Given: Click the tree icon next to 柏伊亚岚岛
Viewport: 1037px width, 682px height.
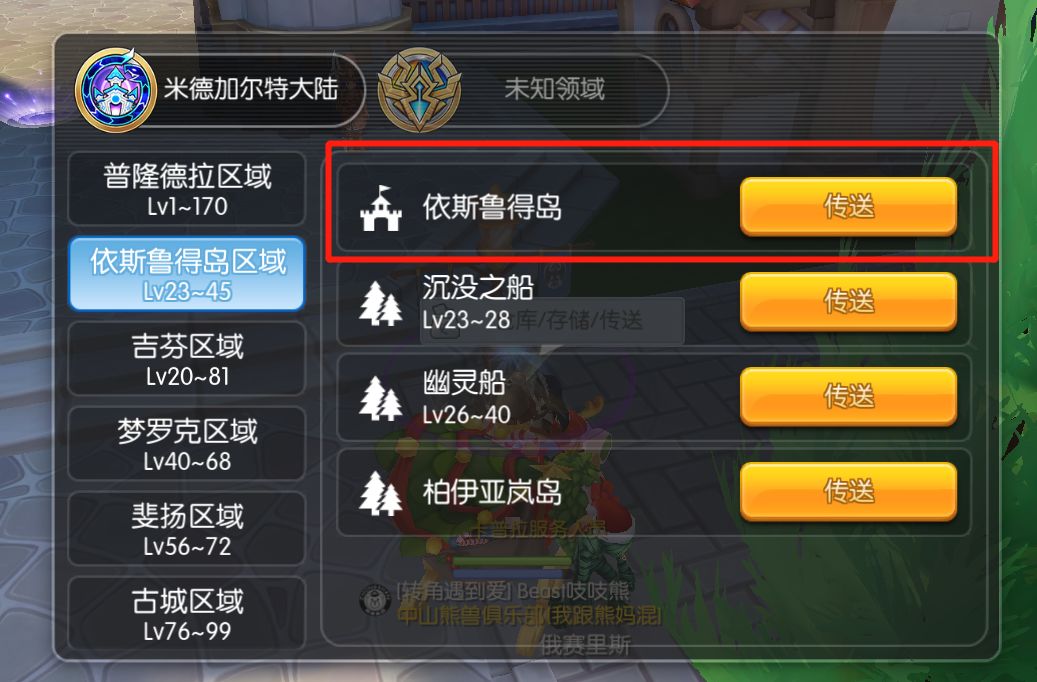Looking at the screenshot, I should coord(380,493).
